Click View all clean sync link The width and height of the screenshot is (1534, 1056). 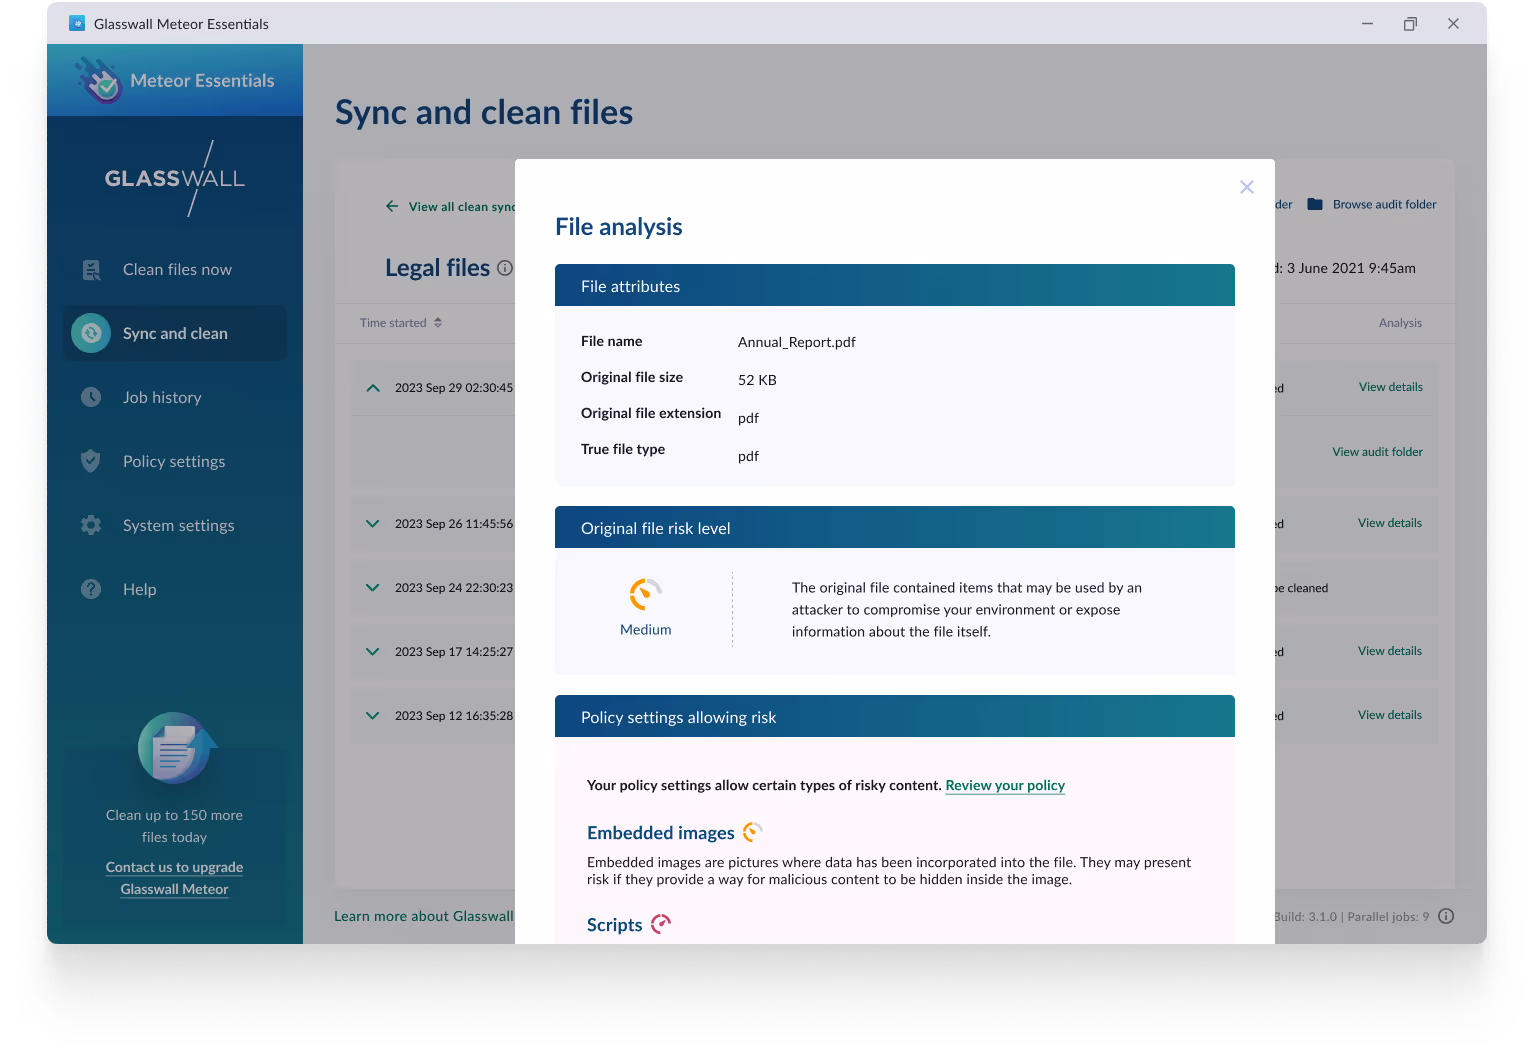coord(461,207)
